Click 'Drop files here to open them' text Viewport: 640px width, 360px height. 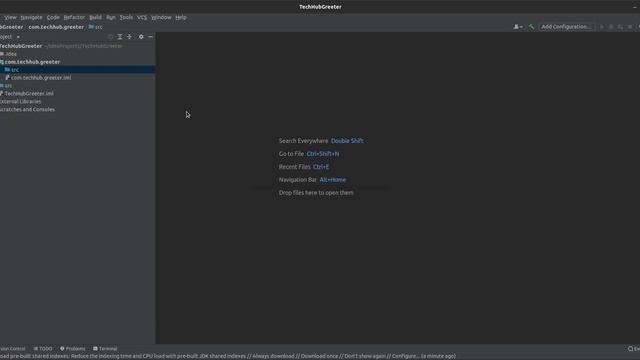coord(316,193)
